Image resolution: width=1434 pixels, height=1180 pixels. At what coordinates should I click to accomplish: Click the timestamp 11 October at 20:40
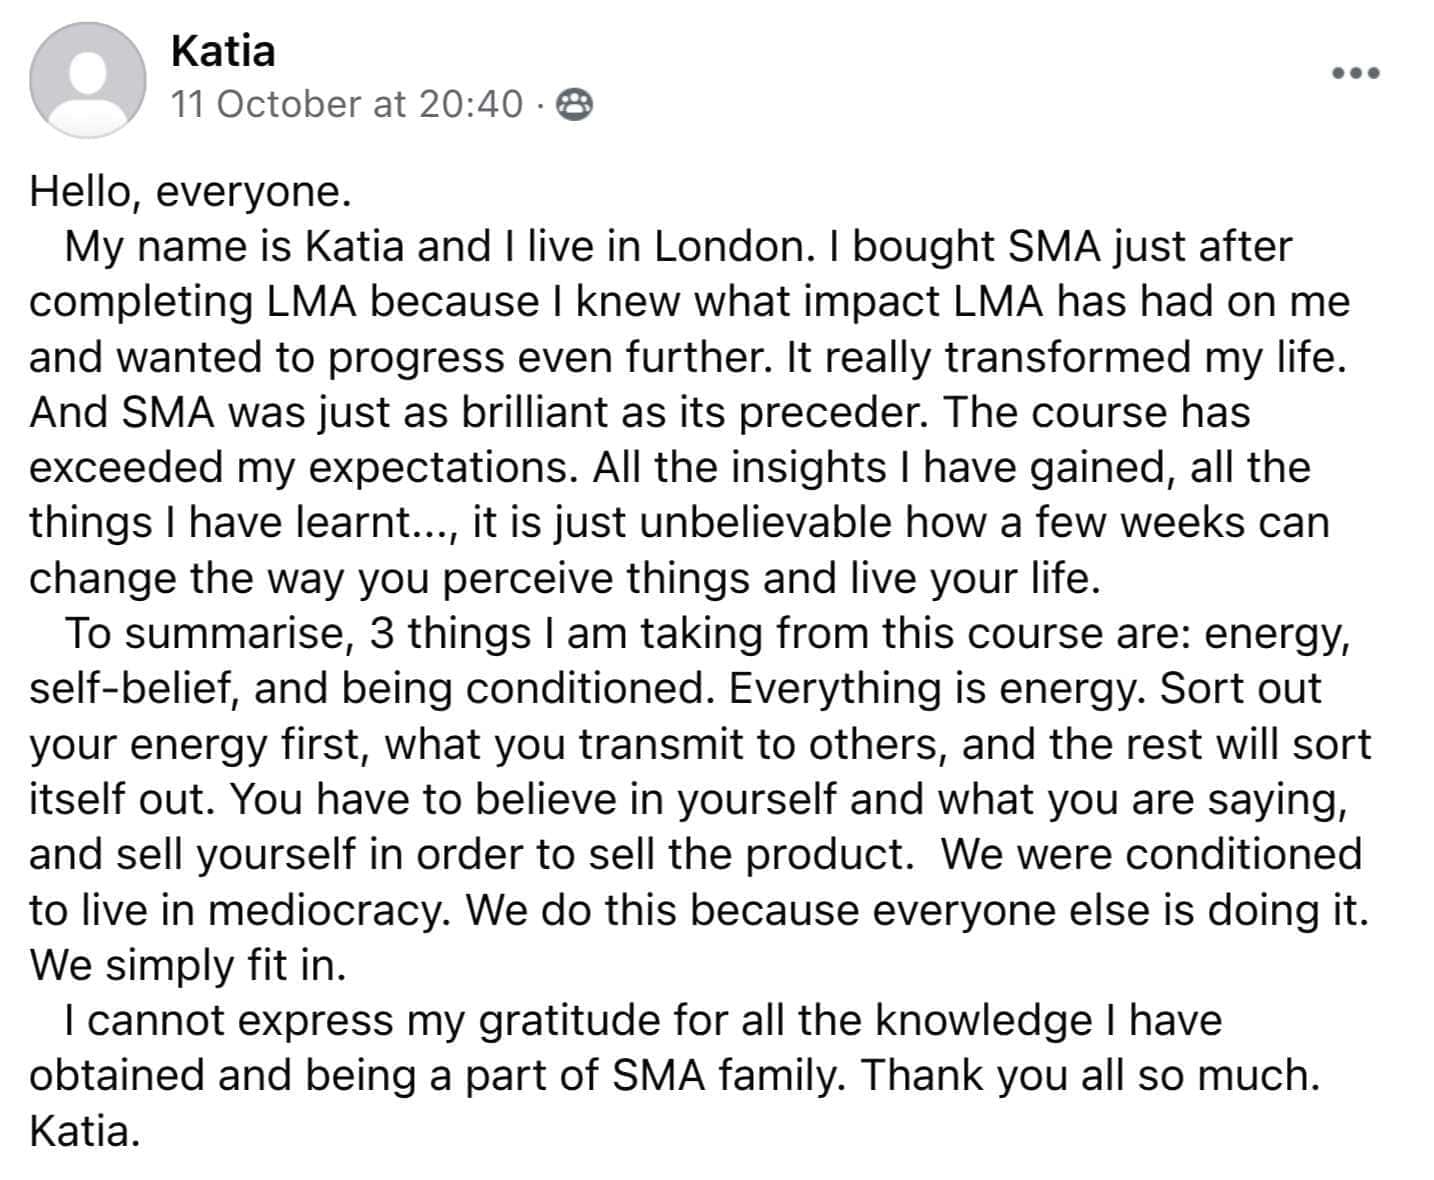click(x=347, y=104)
